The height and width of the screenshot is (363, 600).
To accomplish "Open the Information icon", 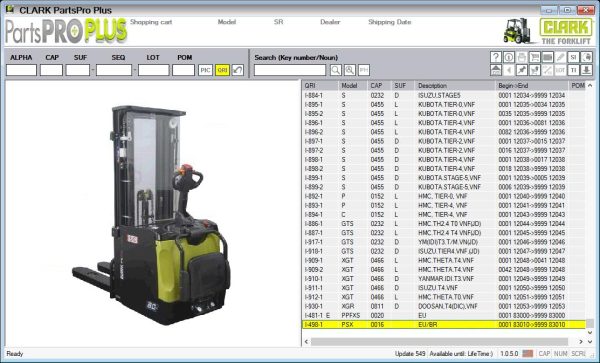I will point(509,57).
